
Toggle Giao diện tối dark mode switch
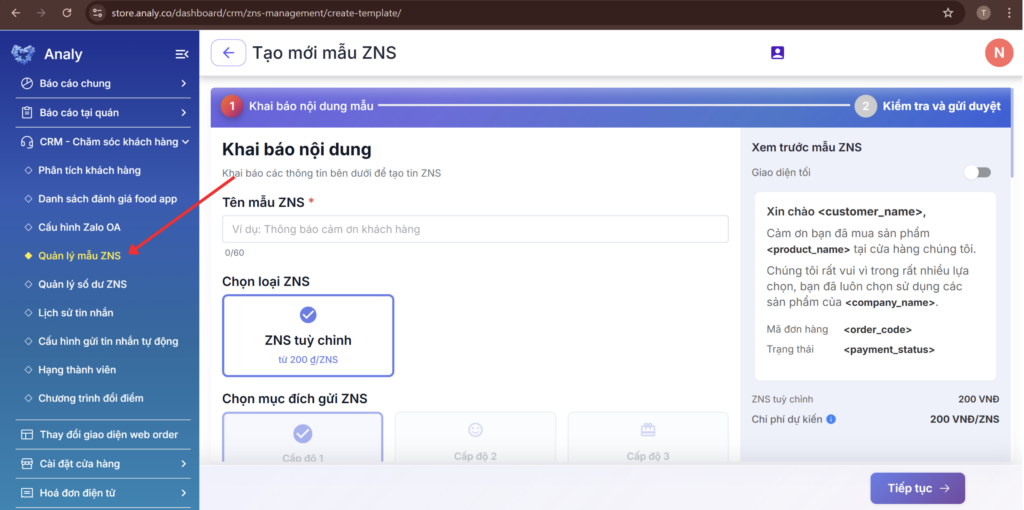[x=977, y=172]
